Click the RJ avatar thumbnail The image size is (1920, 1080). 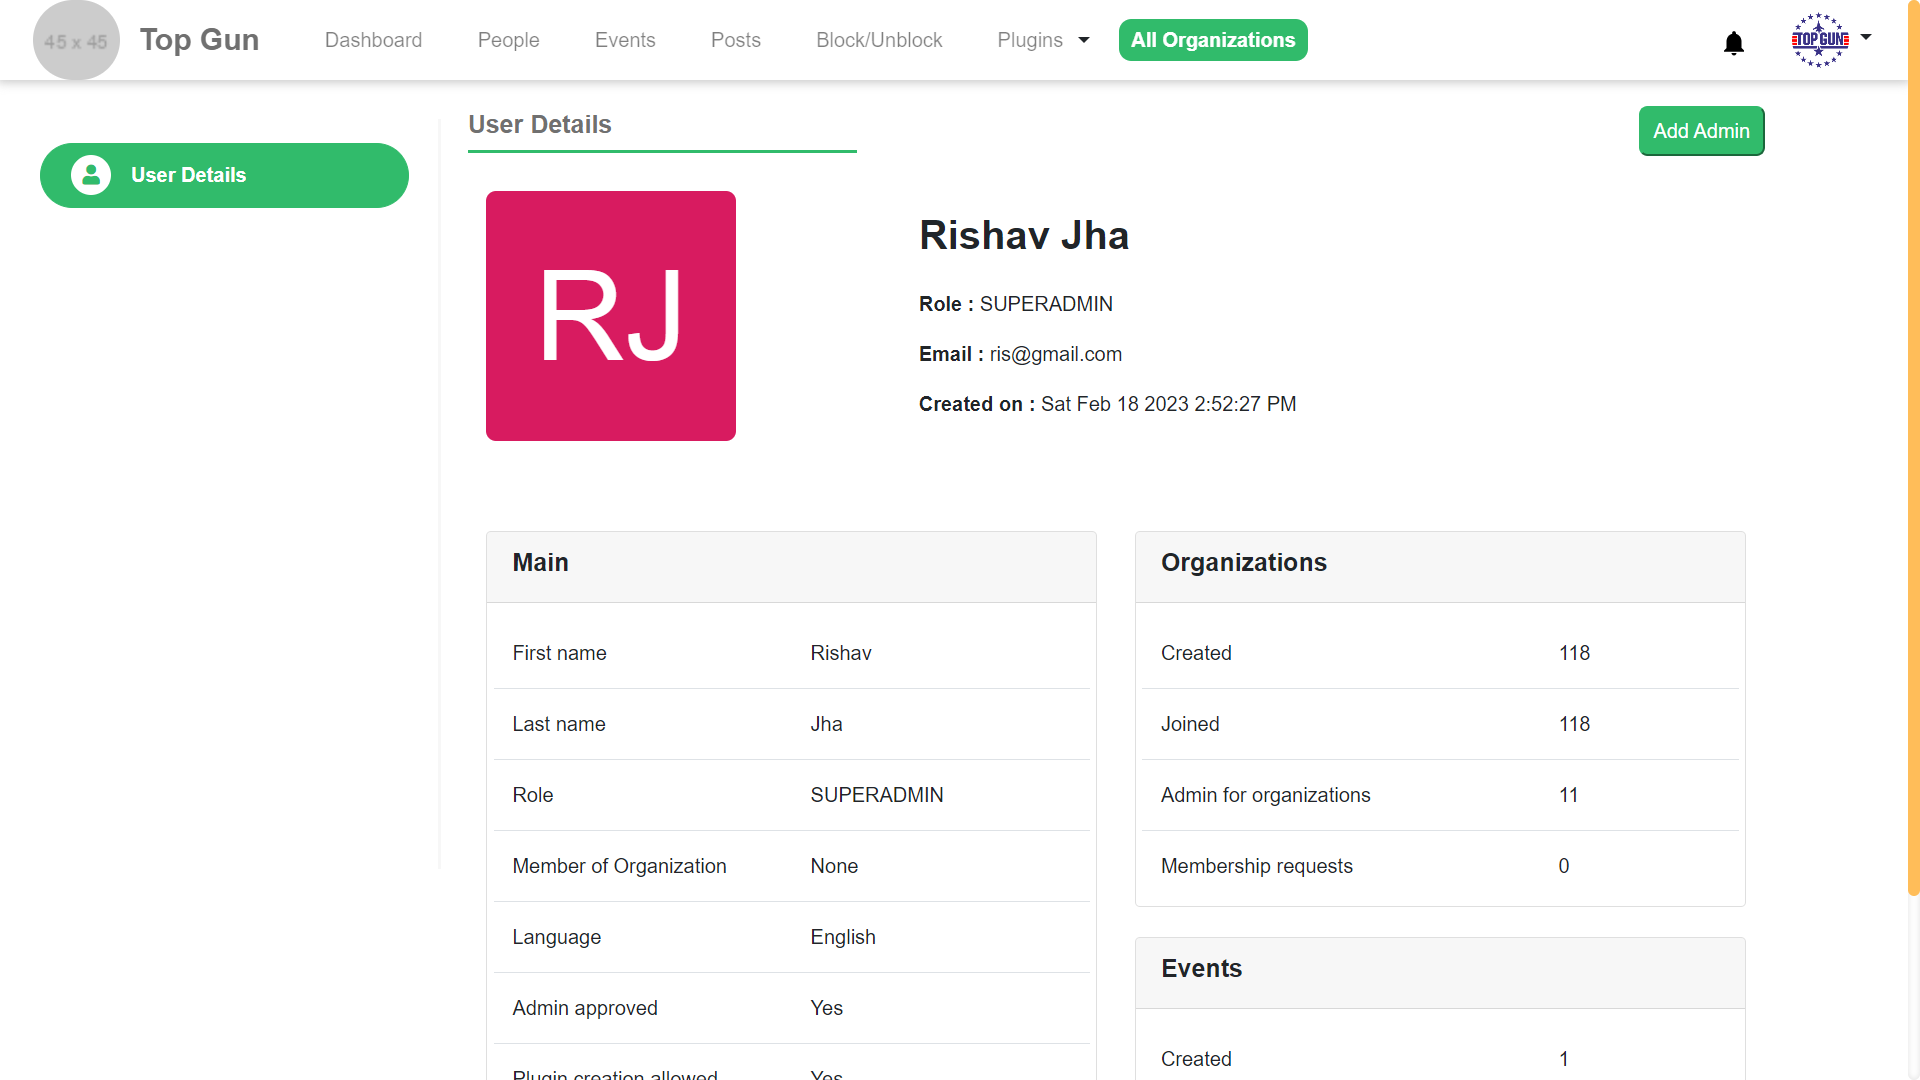tap(611, 316)
